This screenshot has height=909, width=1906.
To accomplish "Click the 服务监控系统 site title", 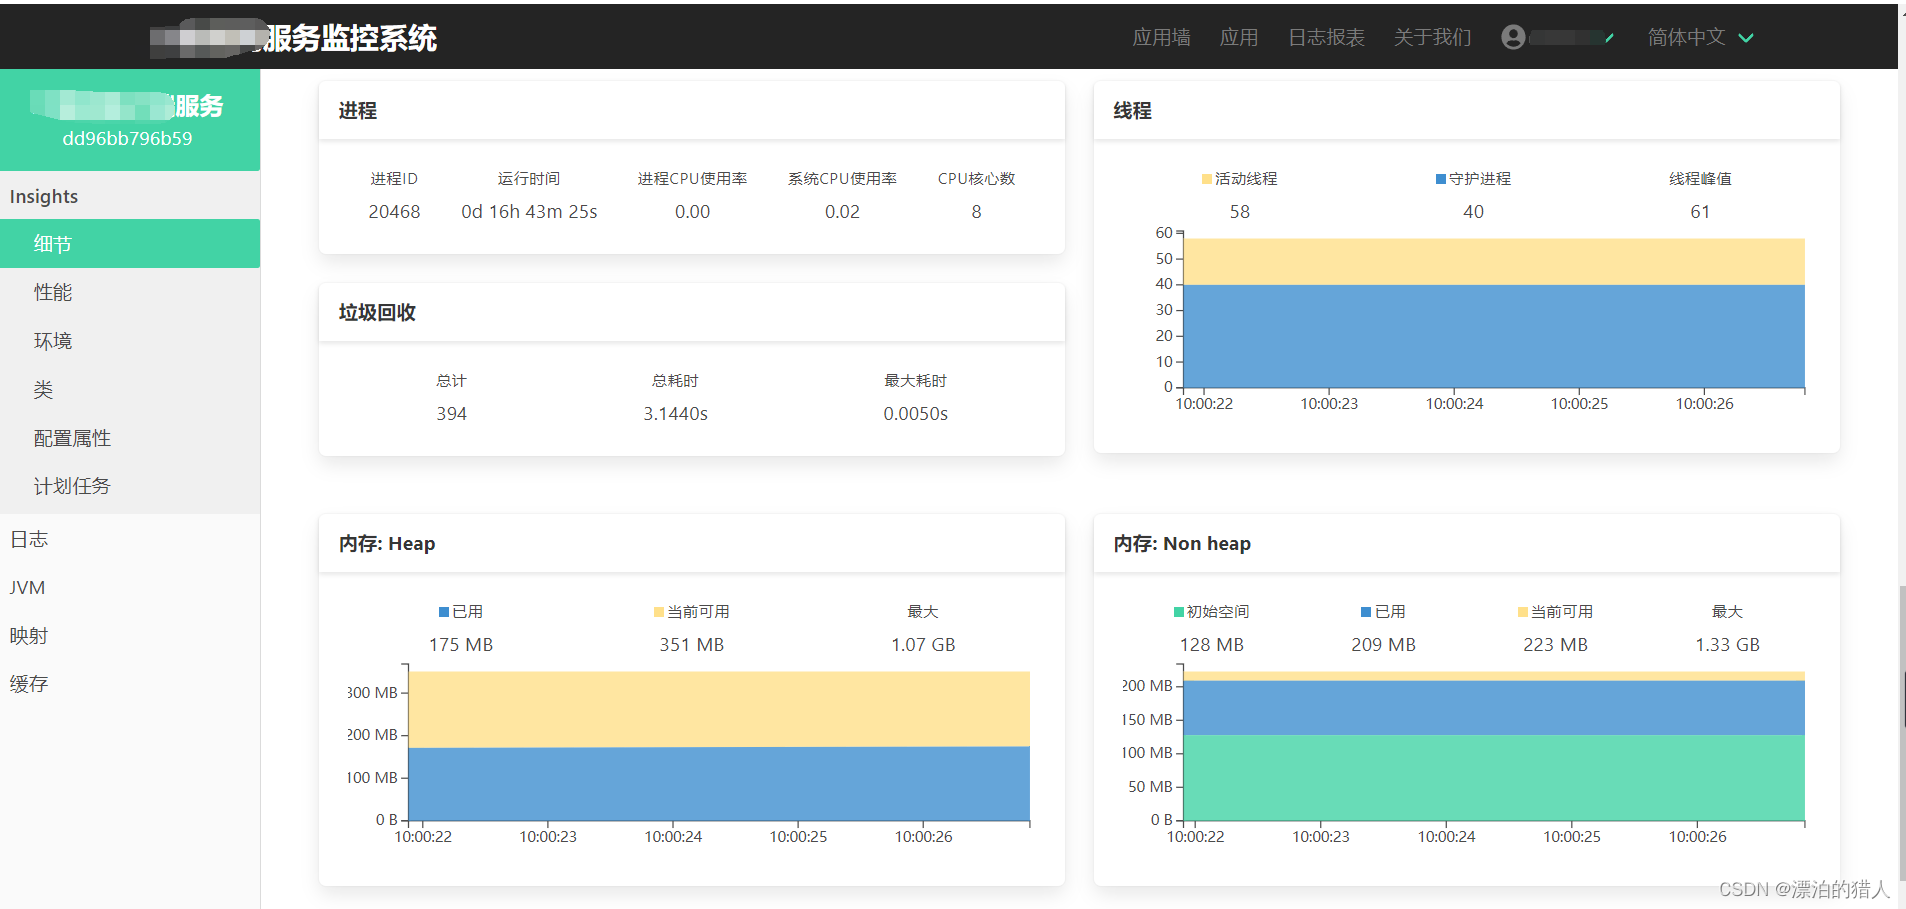I will click(350, 38).
